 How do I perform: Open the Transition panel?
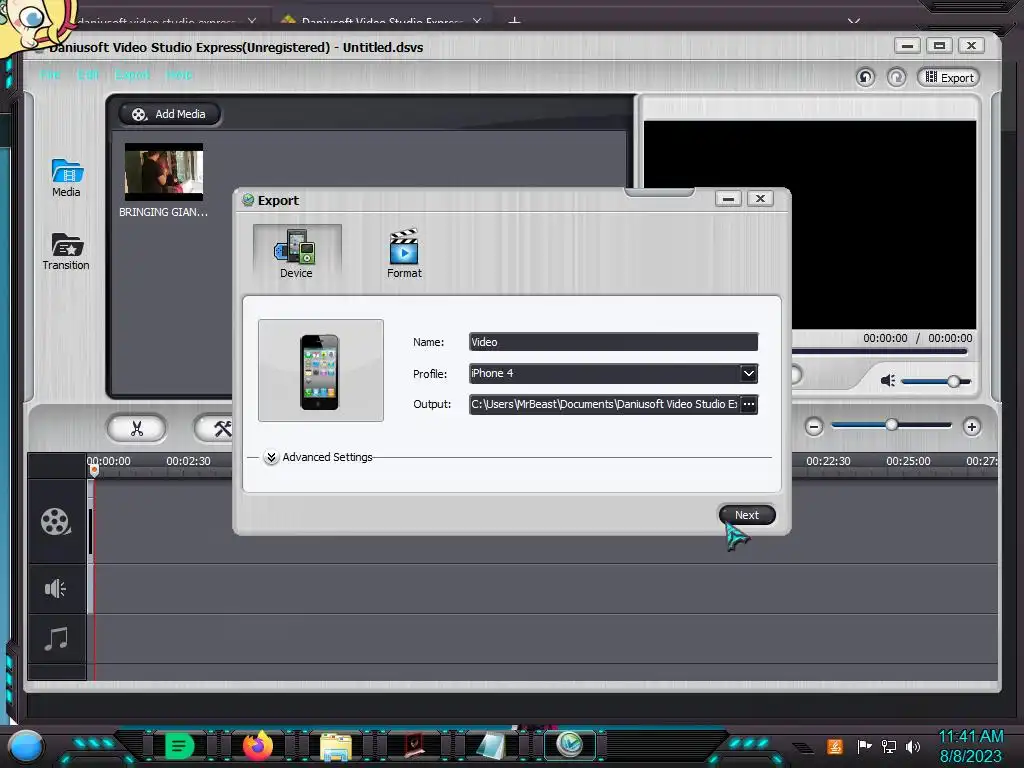(x=66, y=251)
